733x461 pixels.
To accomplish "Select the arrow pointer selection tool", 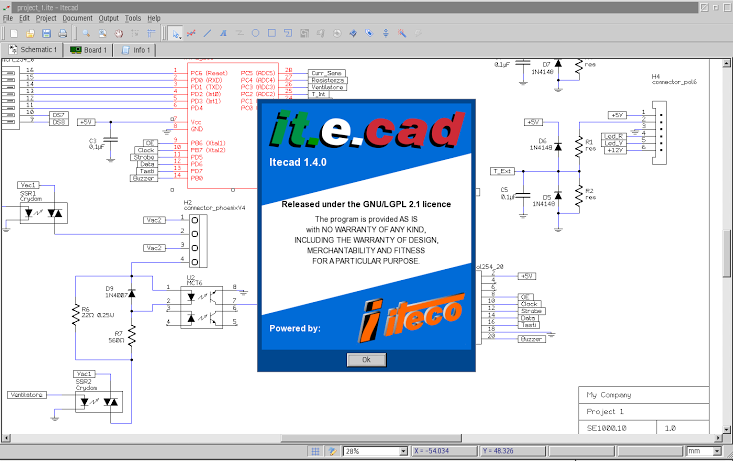I will [x=175, y=33].
